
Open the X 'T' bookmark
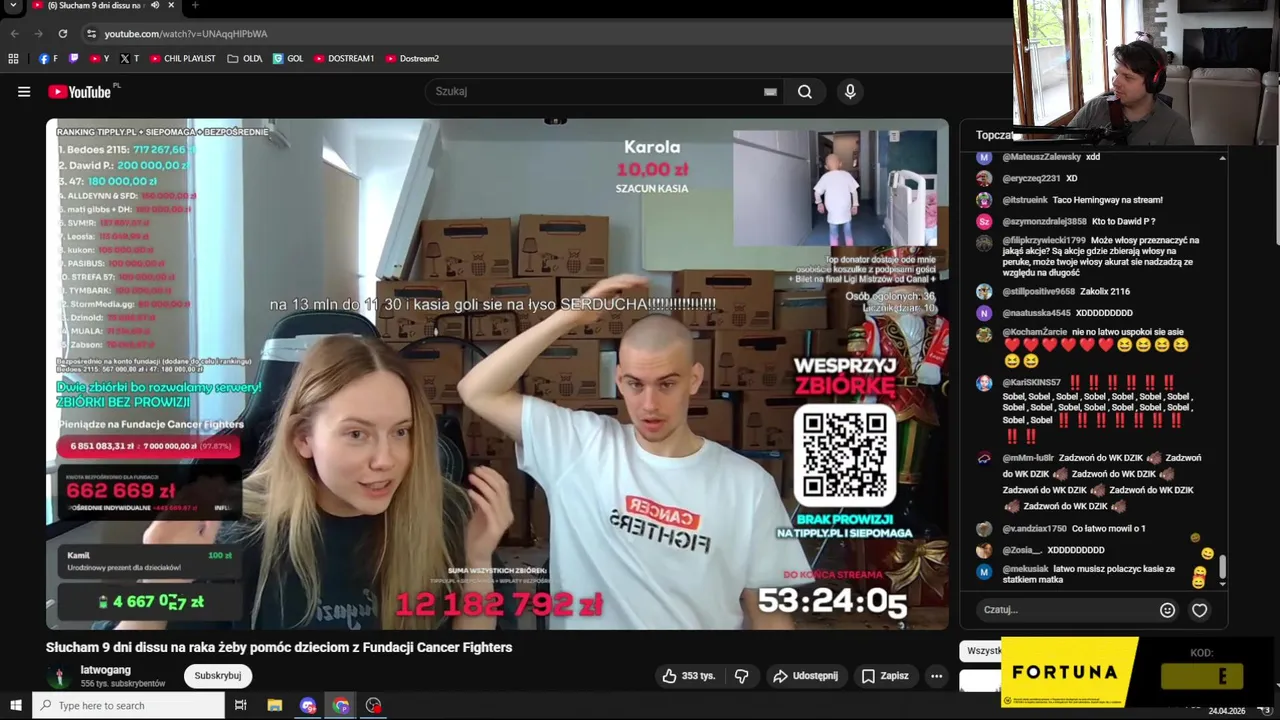click(130, 59)
